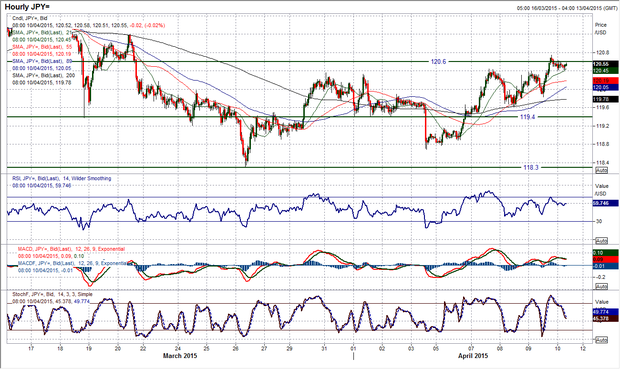
Task: Click the MACD 12, 26, 9 Exponential legend
Action: 71,249
